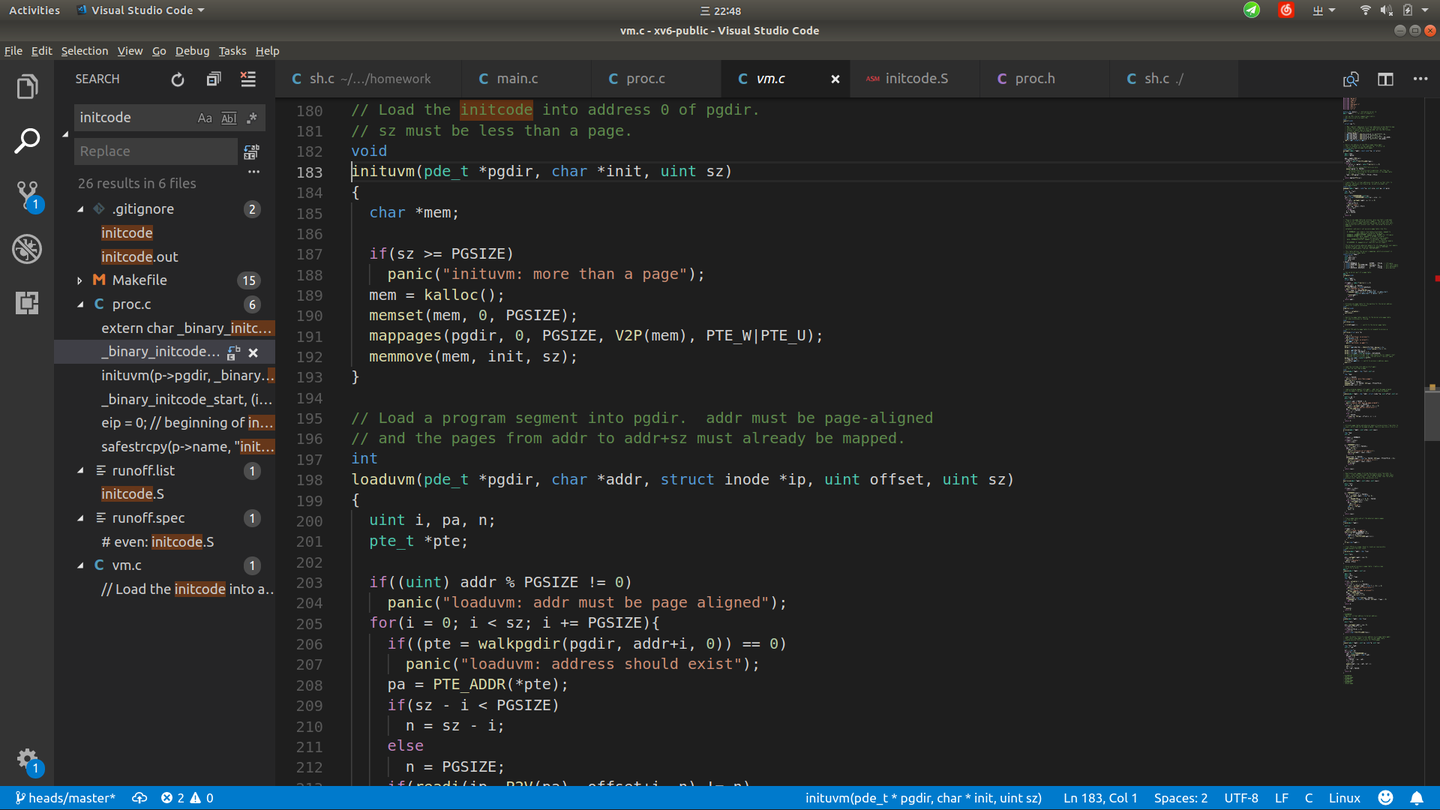Open the Debug menu
Screen dimensions: 1440x810
coord(192,51)
